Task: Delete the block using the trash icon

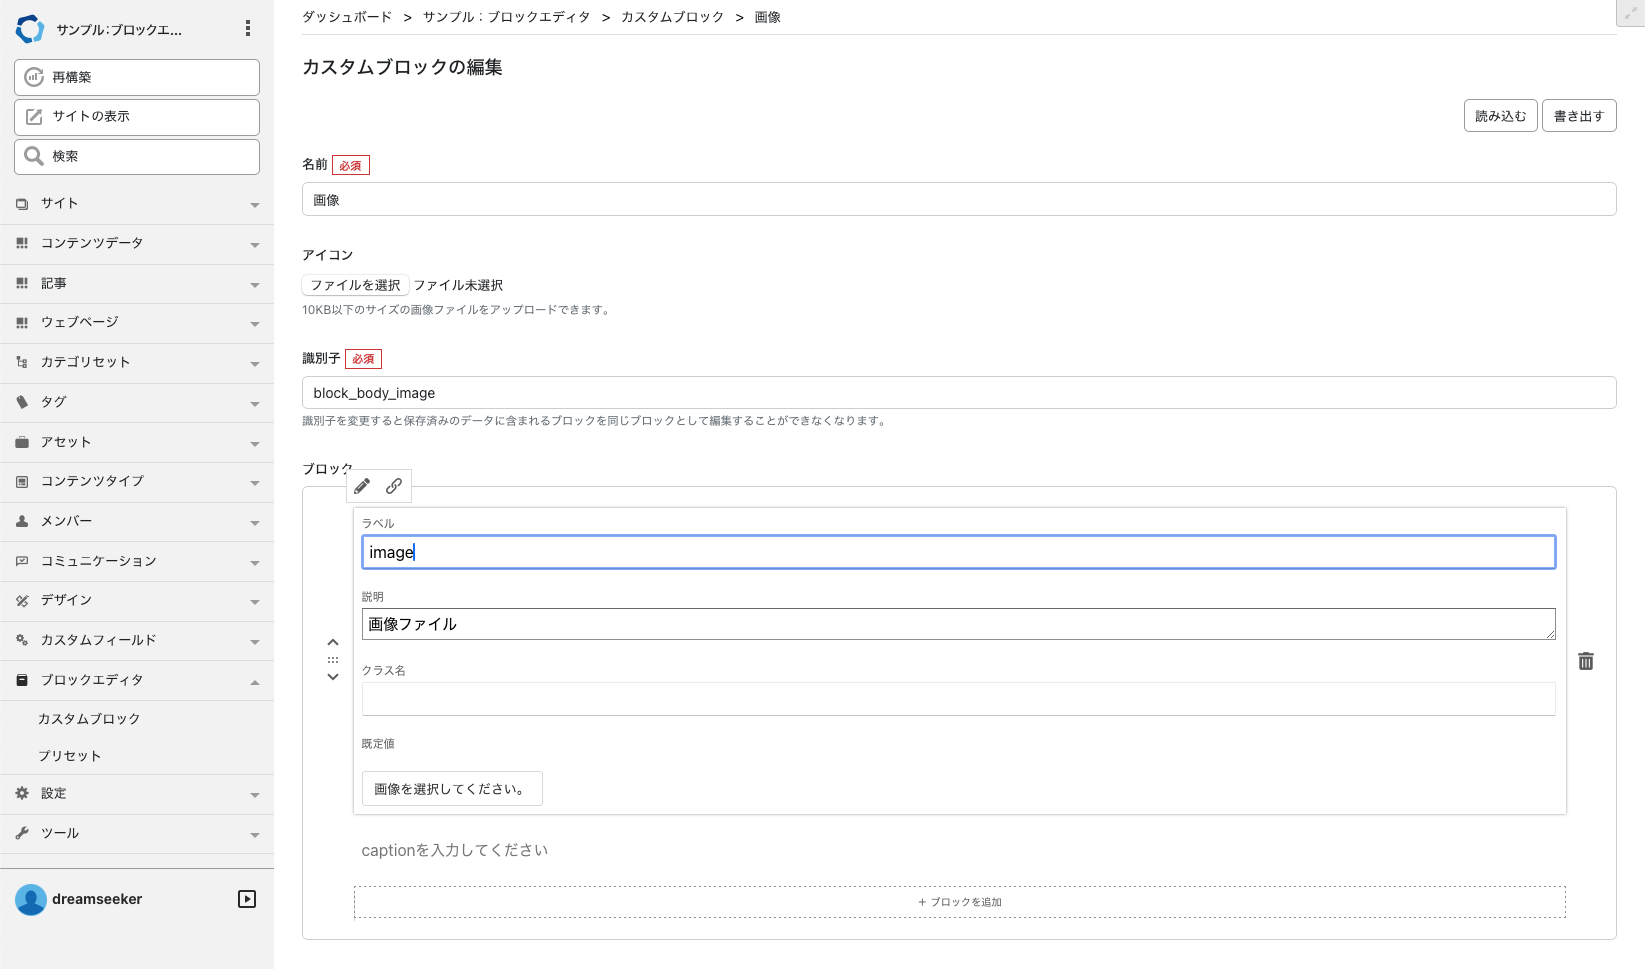Action: click(x=1586, y=661)
